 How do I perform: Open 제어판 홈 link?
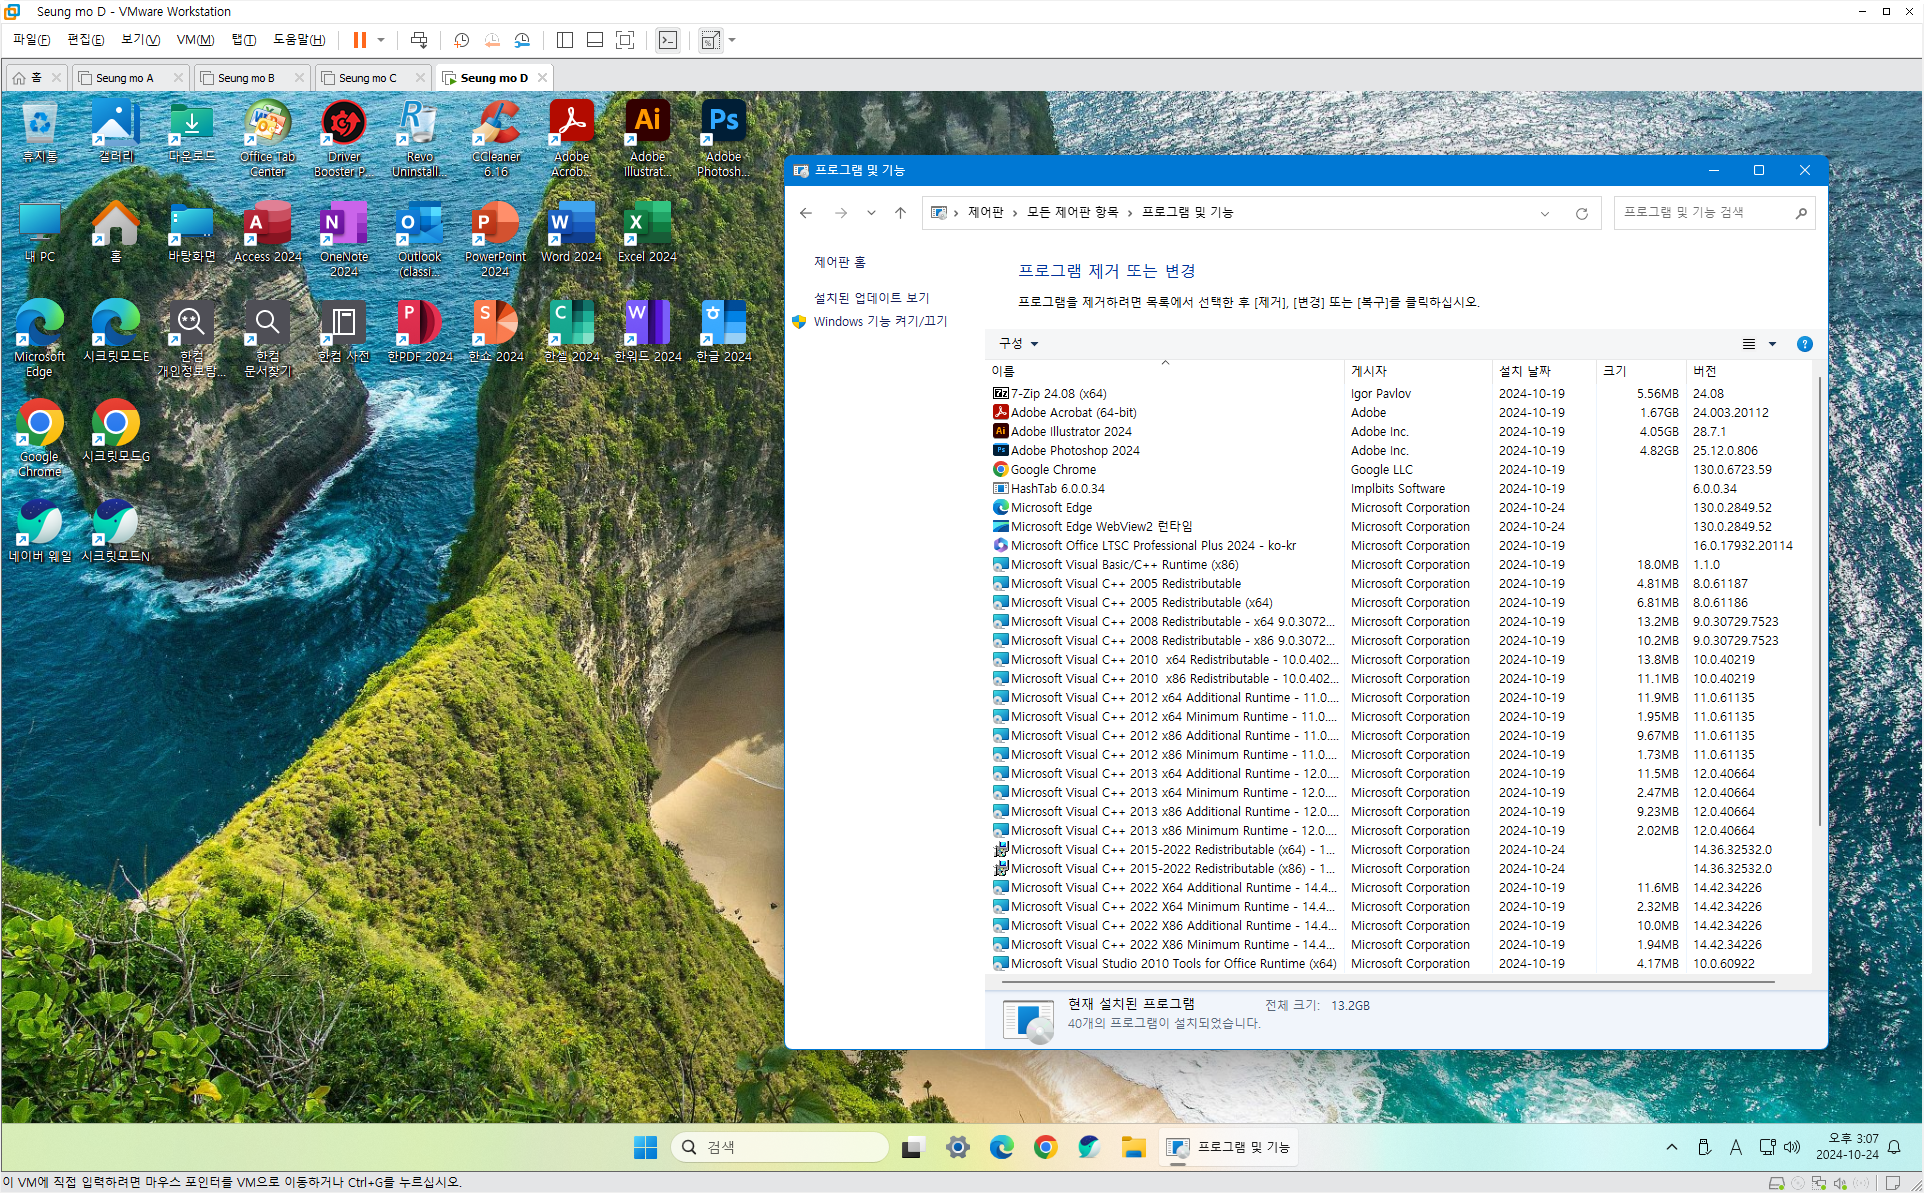(x=839, y=262)
